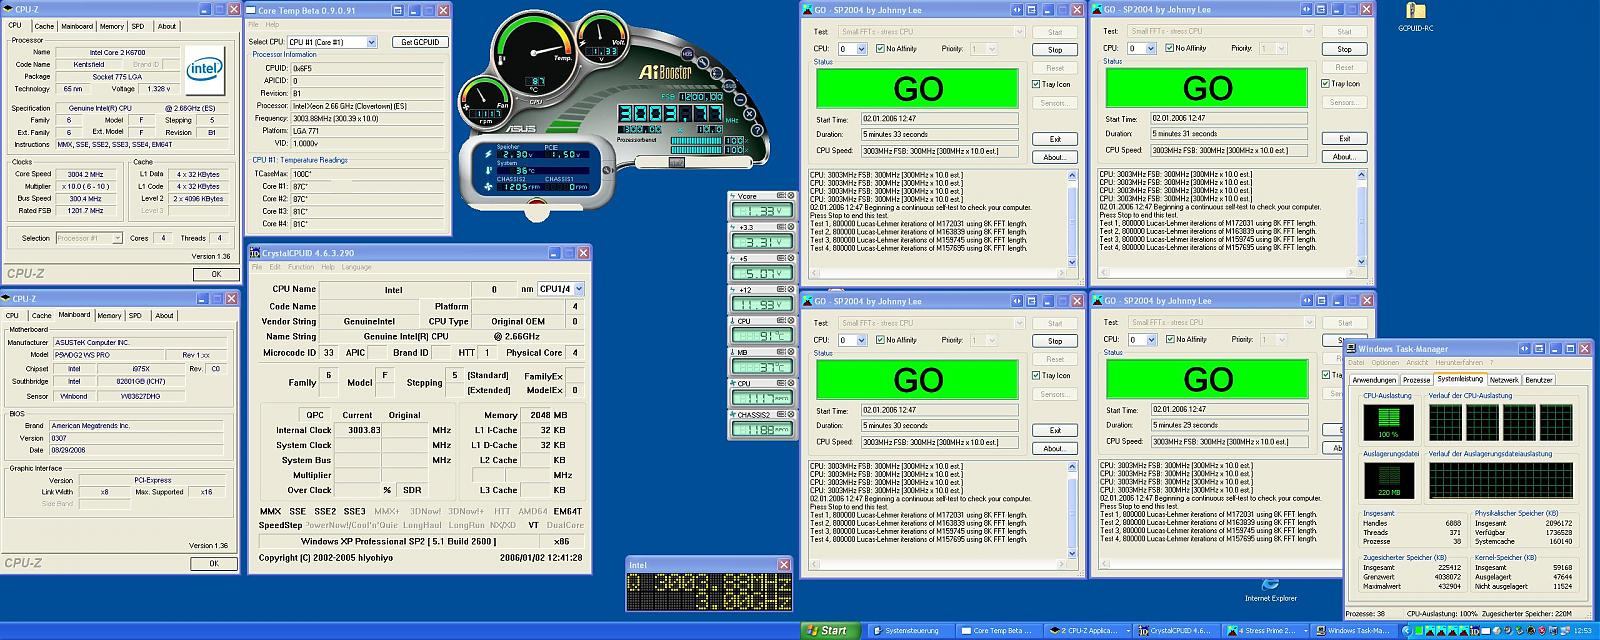Screen dimensions: 1600x640
Task: Click the log scrollbar in lower-left SP2004 window
Action: coord(1074,510)
